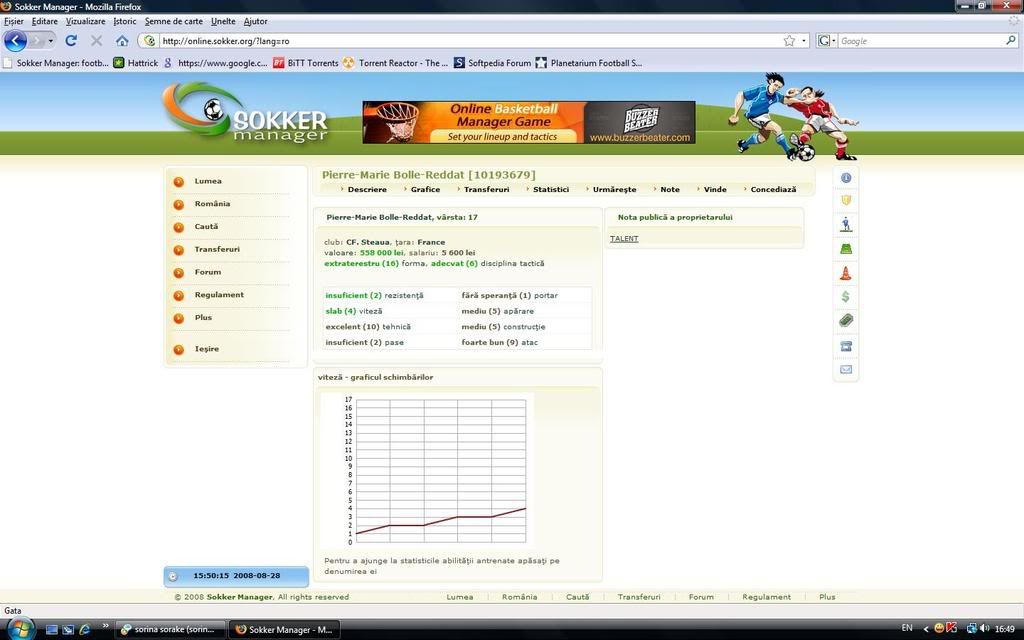1024x640 pixels.
Task: Open the yellow shield club icon
Action: (x=846, y=200)
